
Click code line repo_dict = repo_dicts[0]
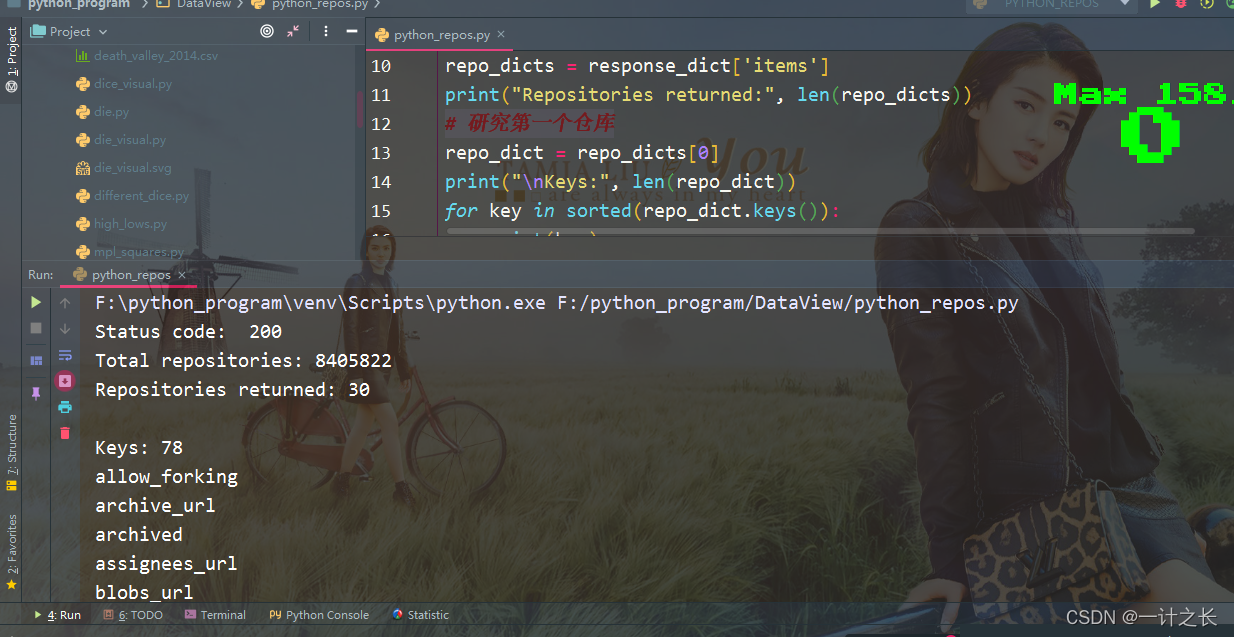pyautogui.click(x=582, y=153)
